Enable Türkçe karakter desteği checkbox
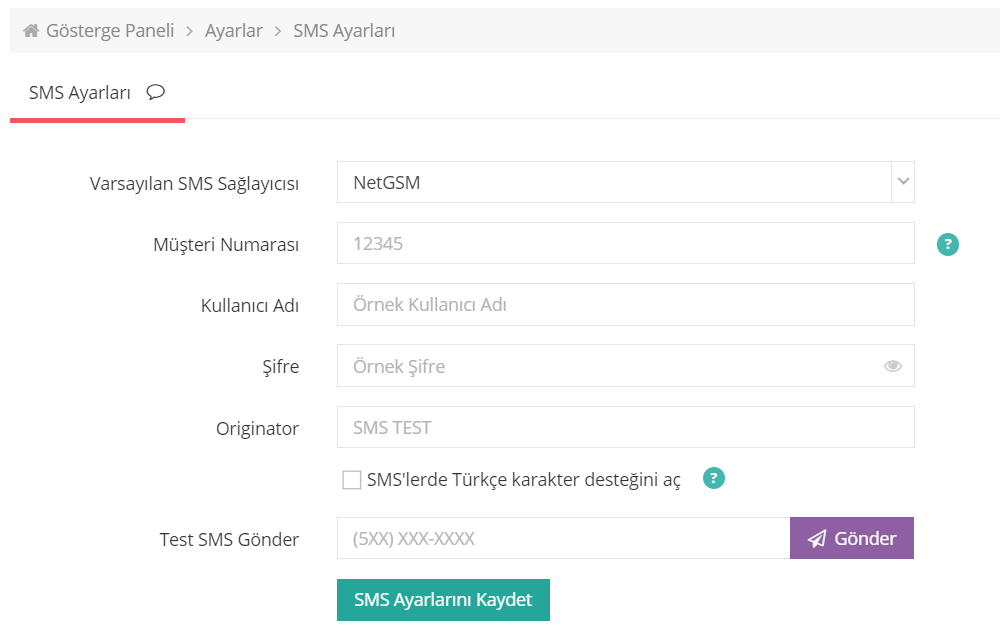1000x640 pixels. 351,479
